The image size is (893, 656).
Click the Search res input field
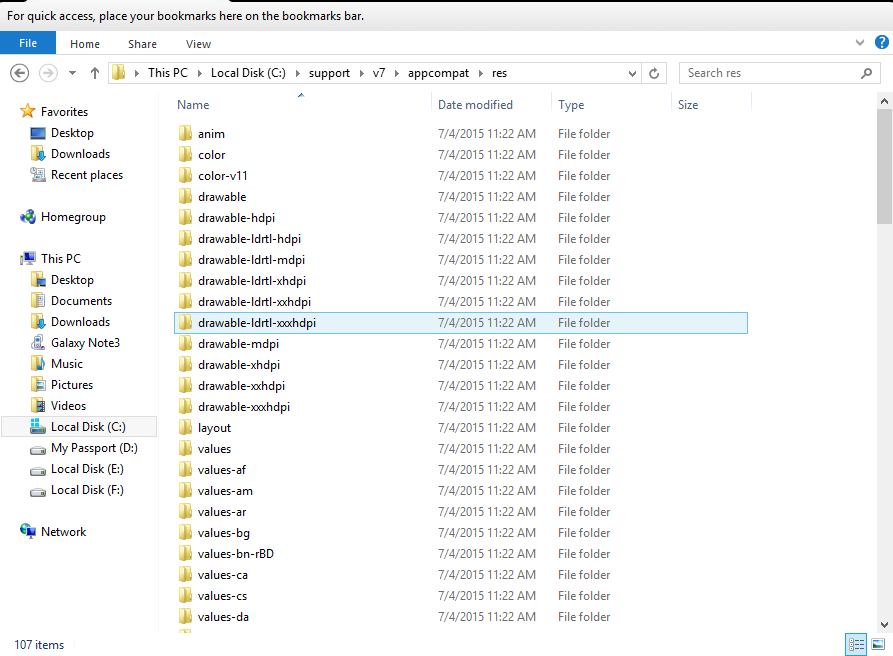pyautogui.click(x=765, y=73)
